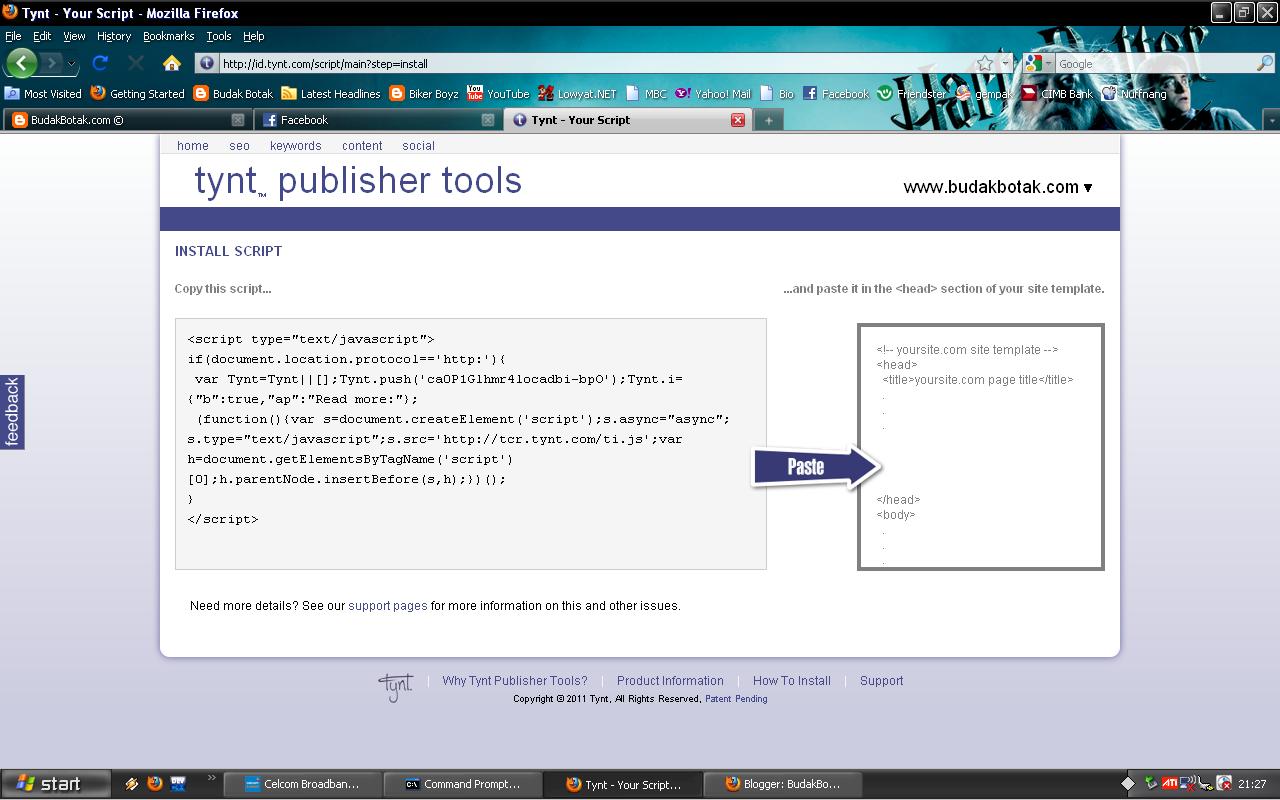Click the Forward navigation arrow

51,63
